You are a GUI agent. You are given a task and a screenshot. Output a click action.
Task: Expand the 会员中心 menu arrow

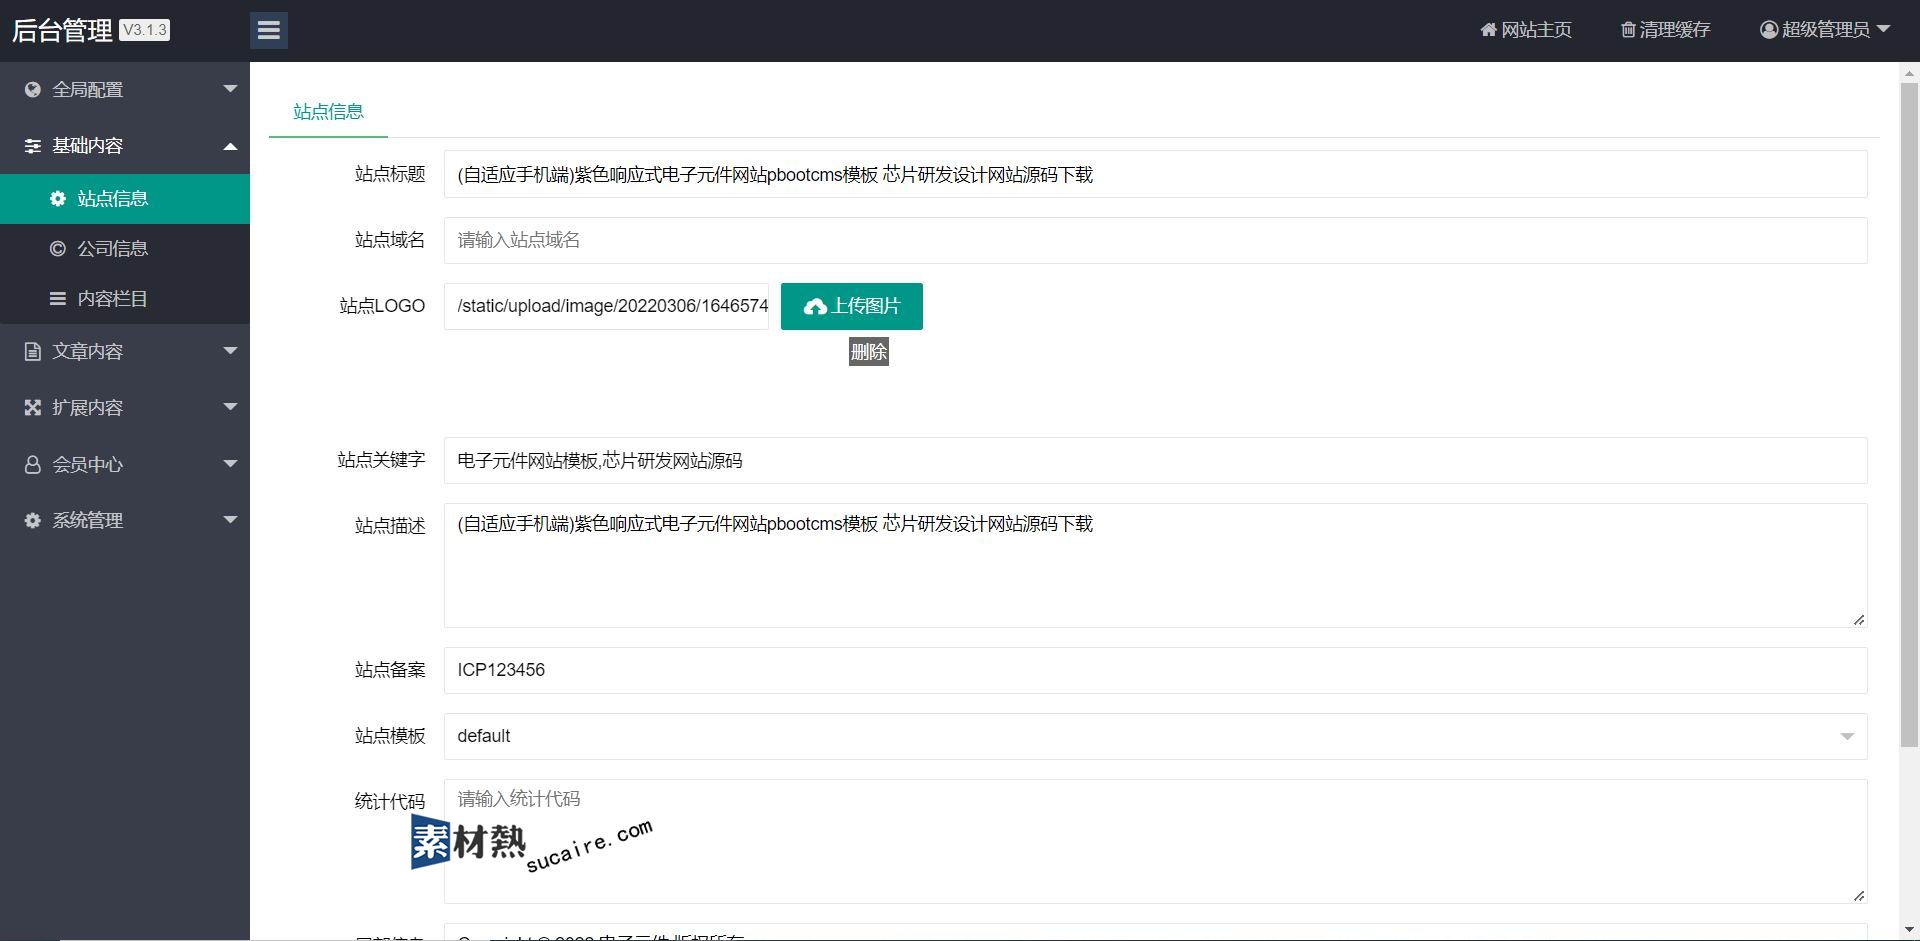pyautogui.click(x=230, y=464)
